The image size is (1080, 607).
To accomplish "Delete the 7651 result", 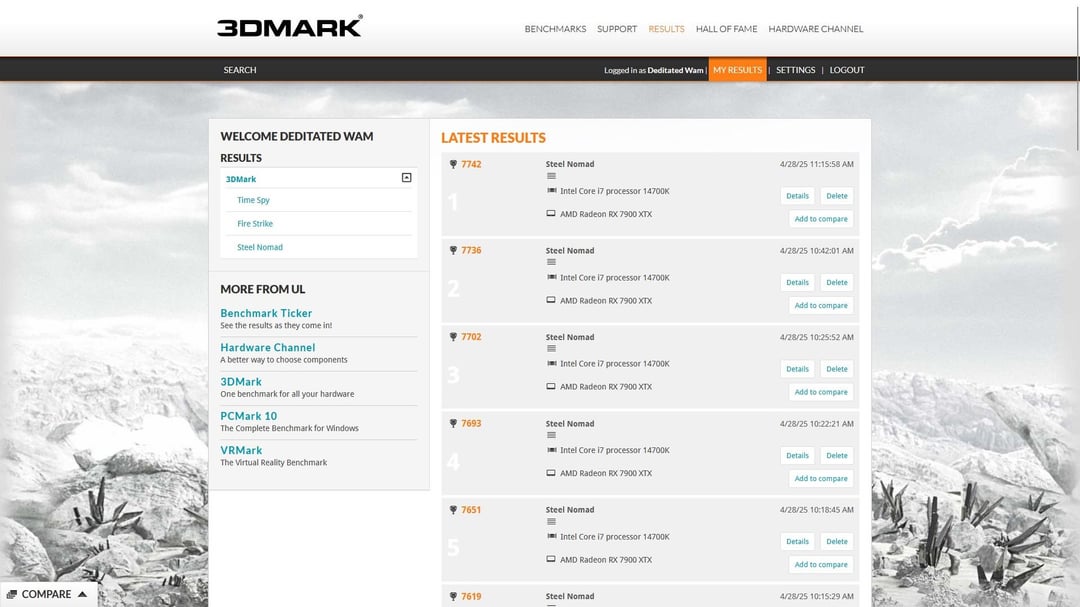I will [837, 542].
